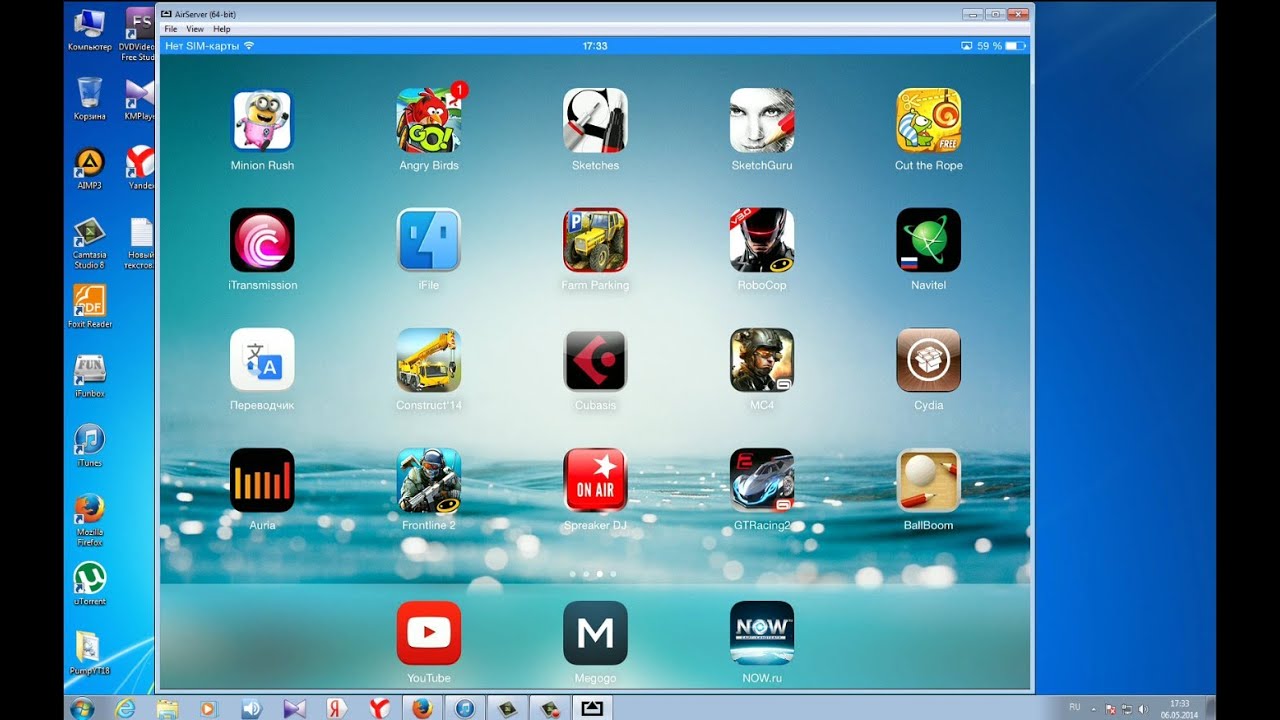Launch Construct'14 game
This screenshot has height=720, width=1280.
pos(429,360)
